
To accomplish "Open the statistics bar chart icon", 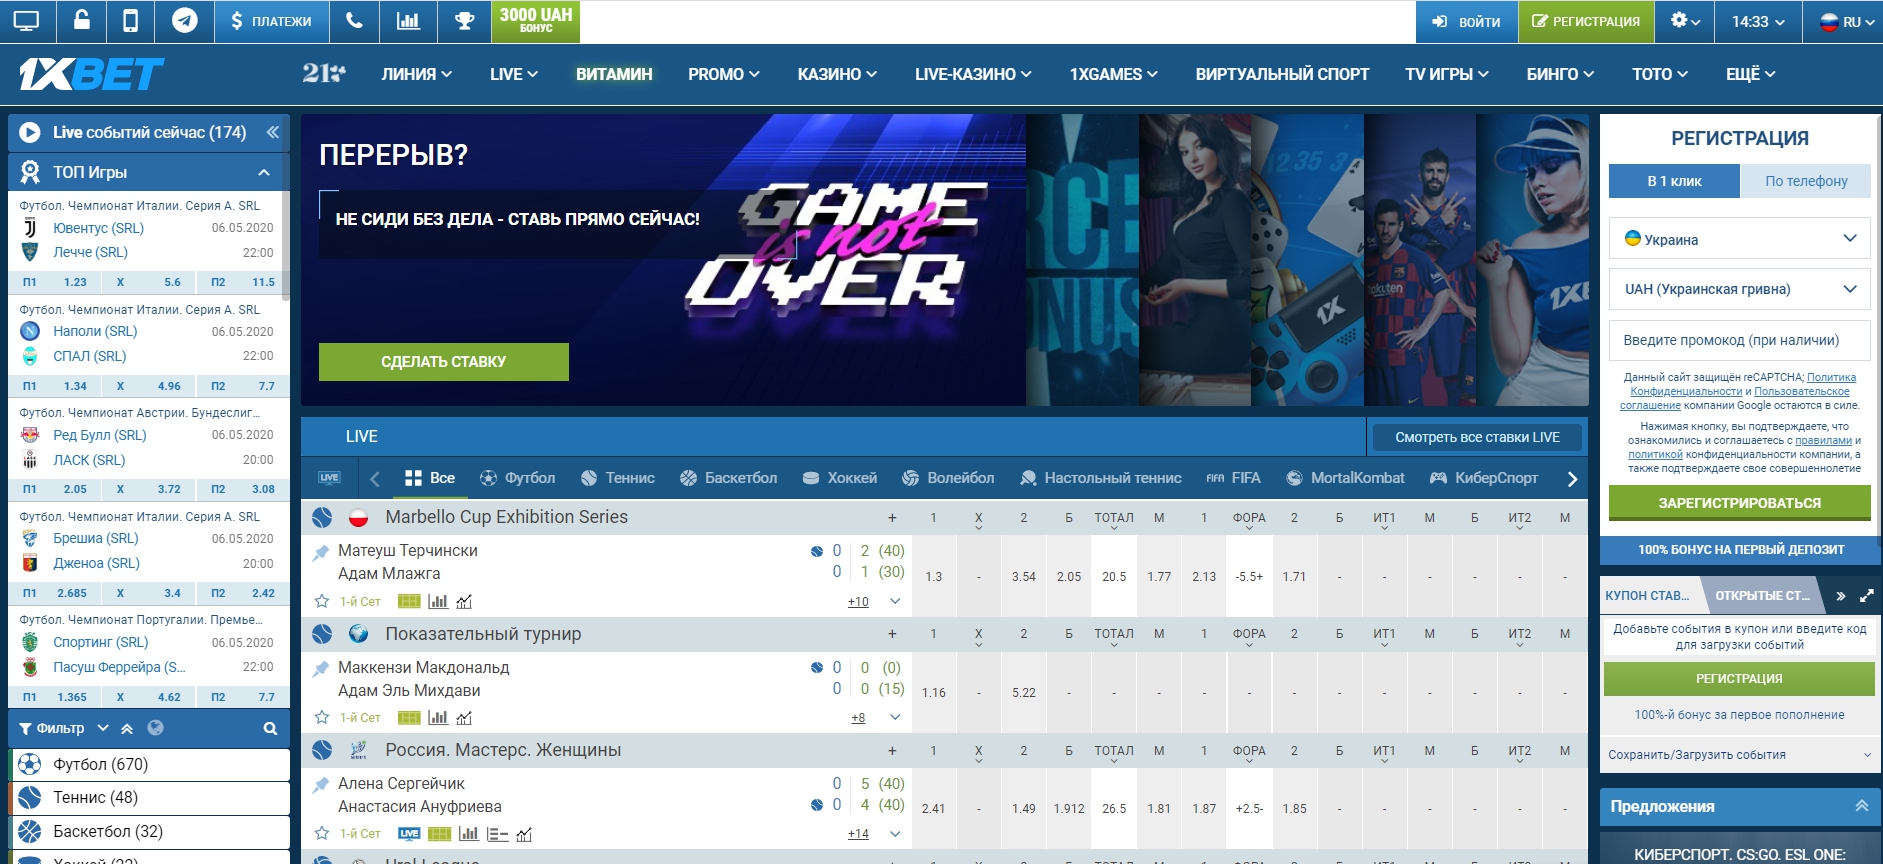I will [x=408, y=21].
